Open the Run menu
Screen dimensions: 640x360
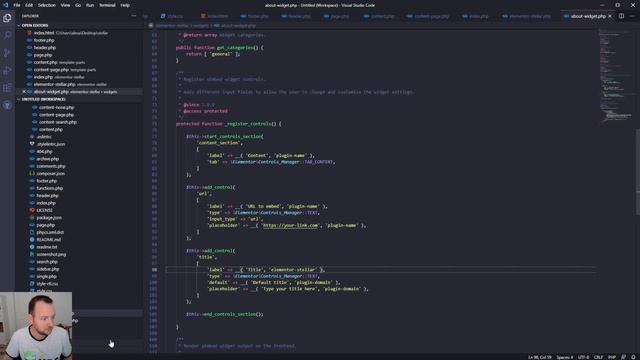click(x=90, y=5)
